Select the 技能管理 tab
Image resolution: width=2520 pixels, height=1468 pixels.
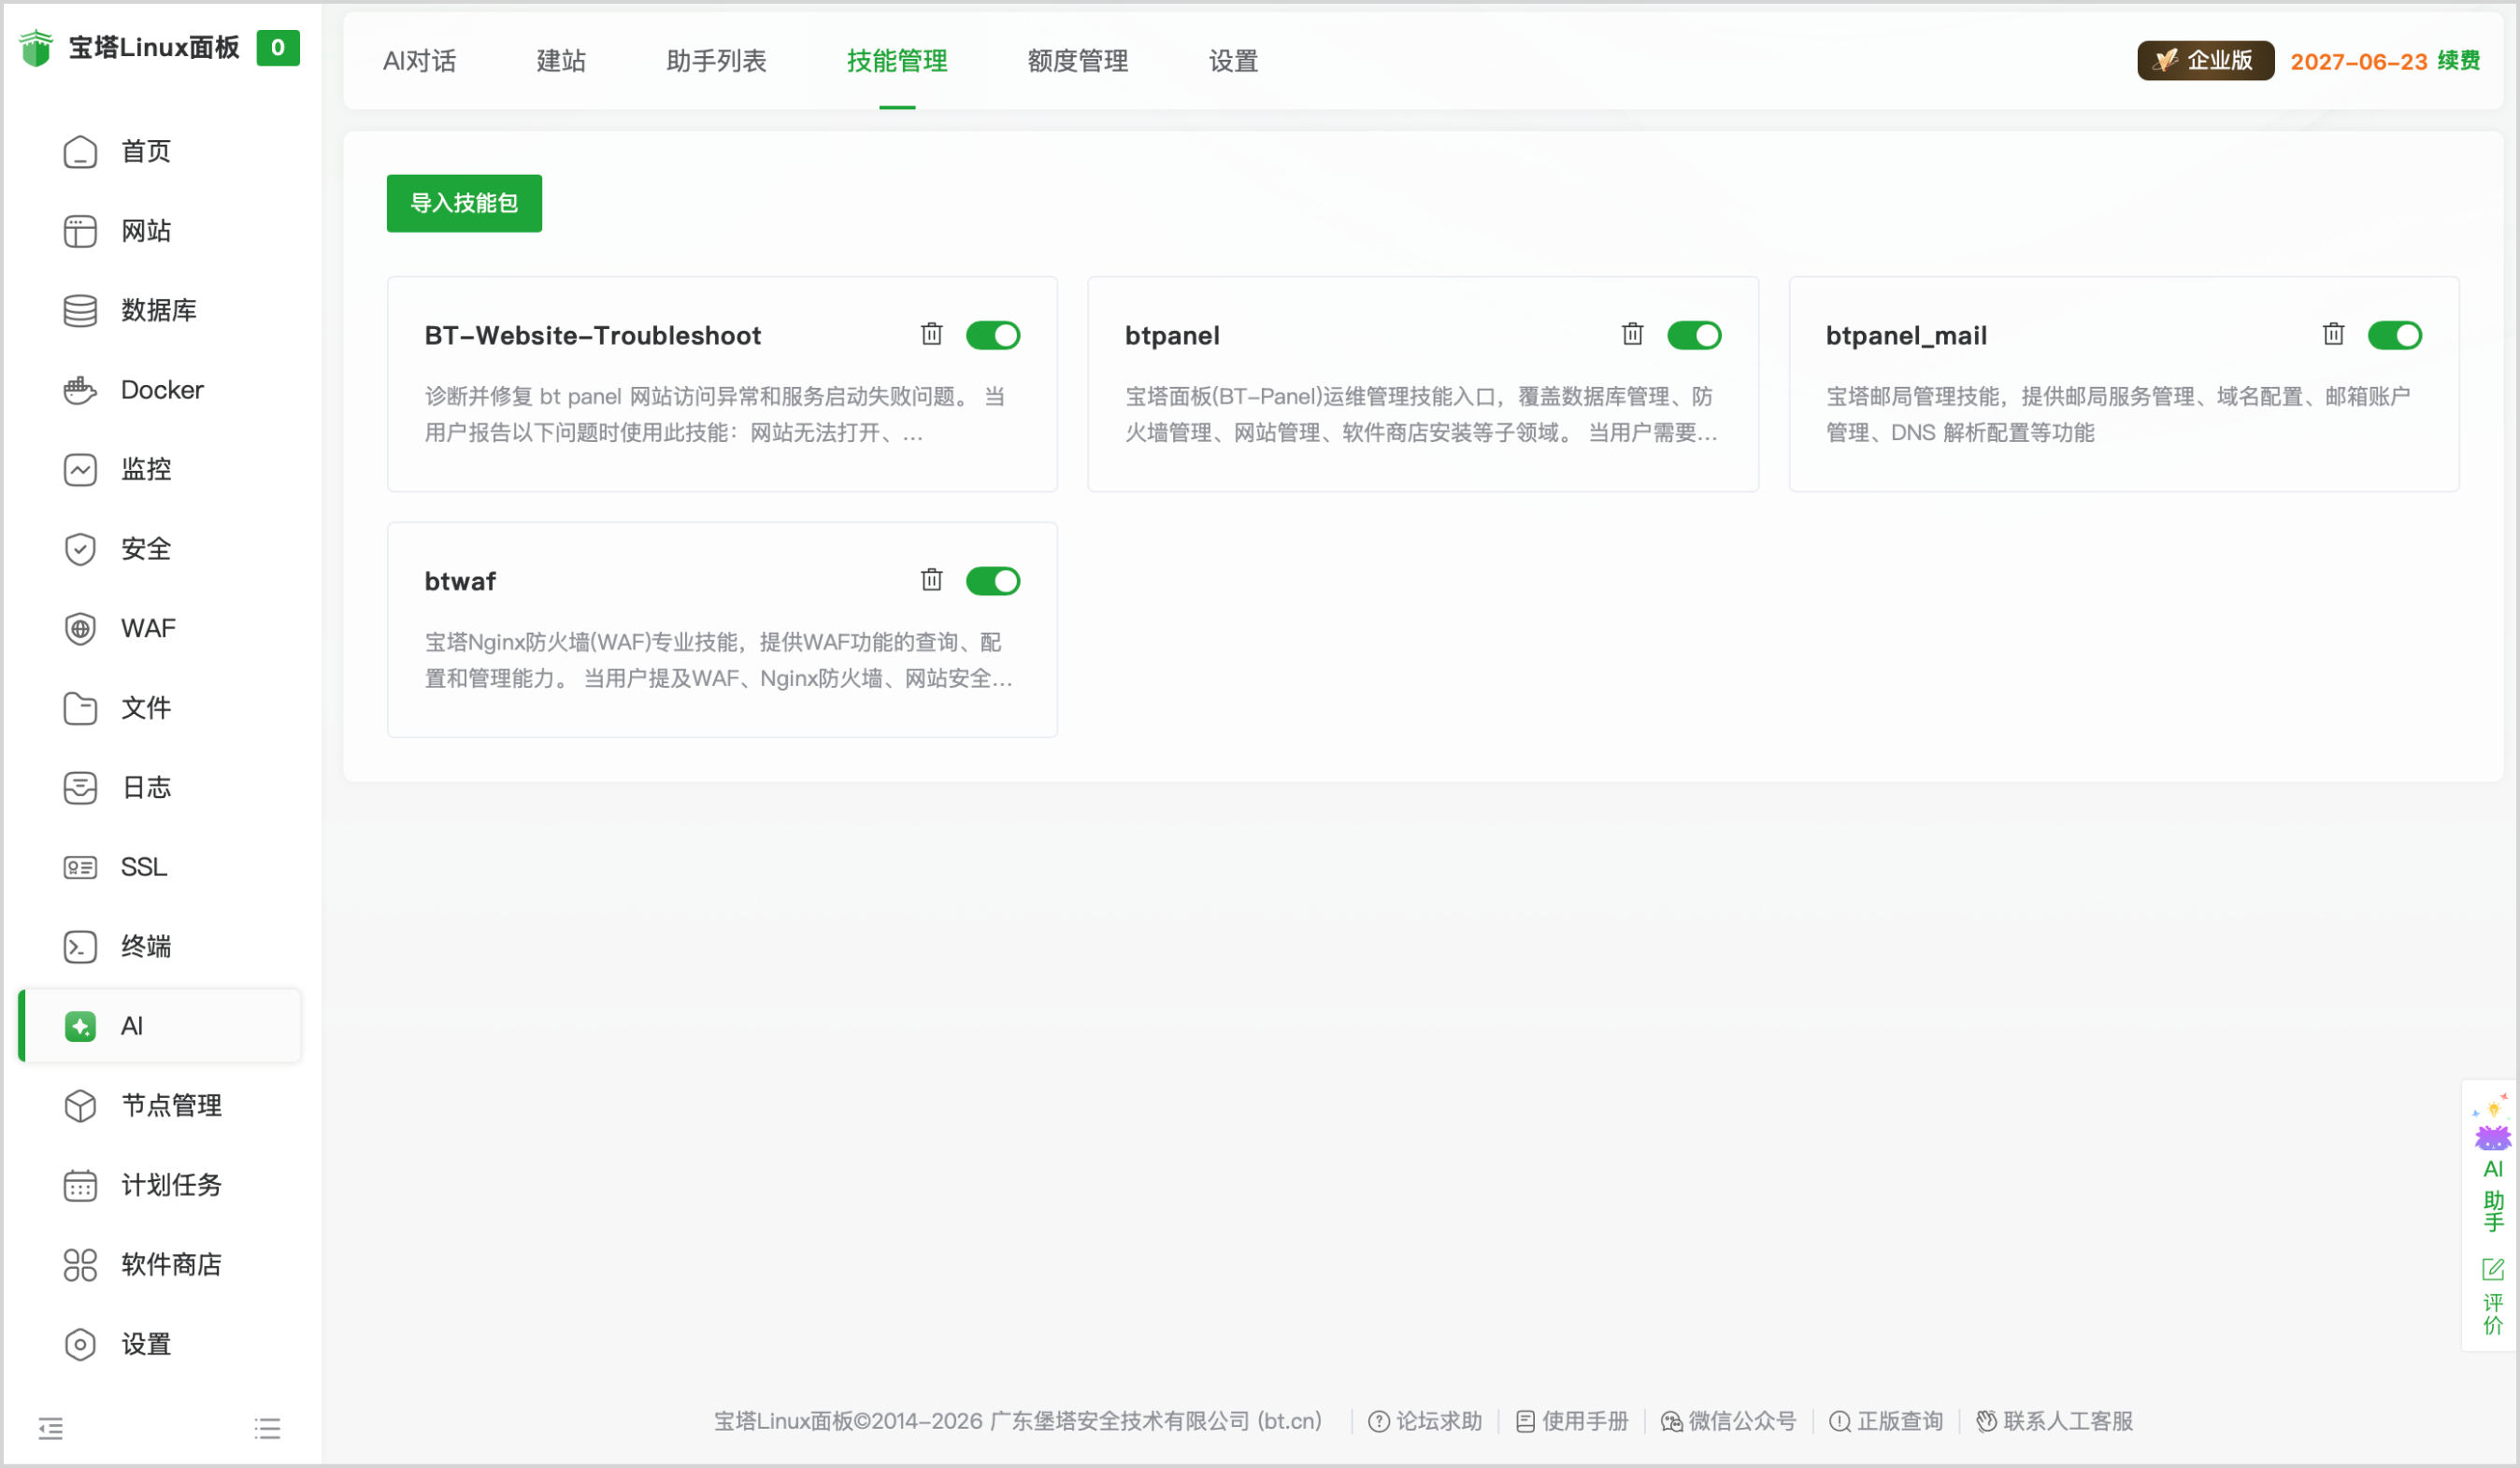pos(897,61)
